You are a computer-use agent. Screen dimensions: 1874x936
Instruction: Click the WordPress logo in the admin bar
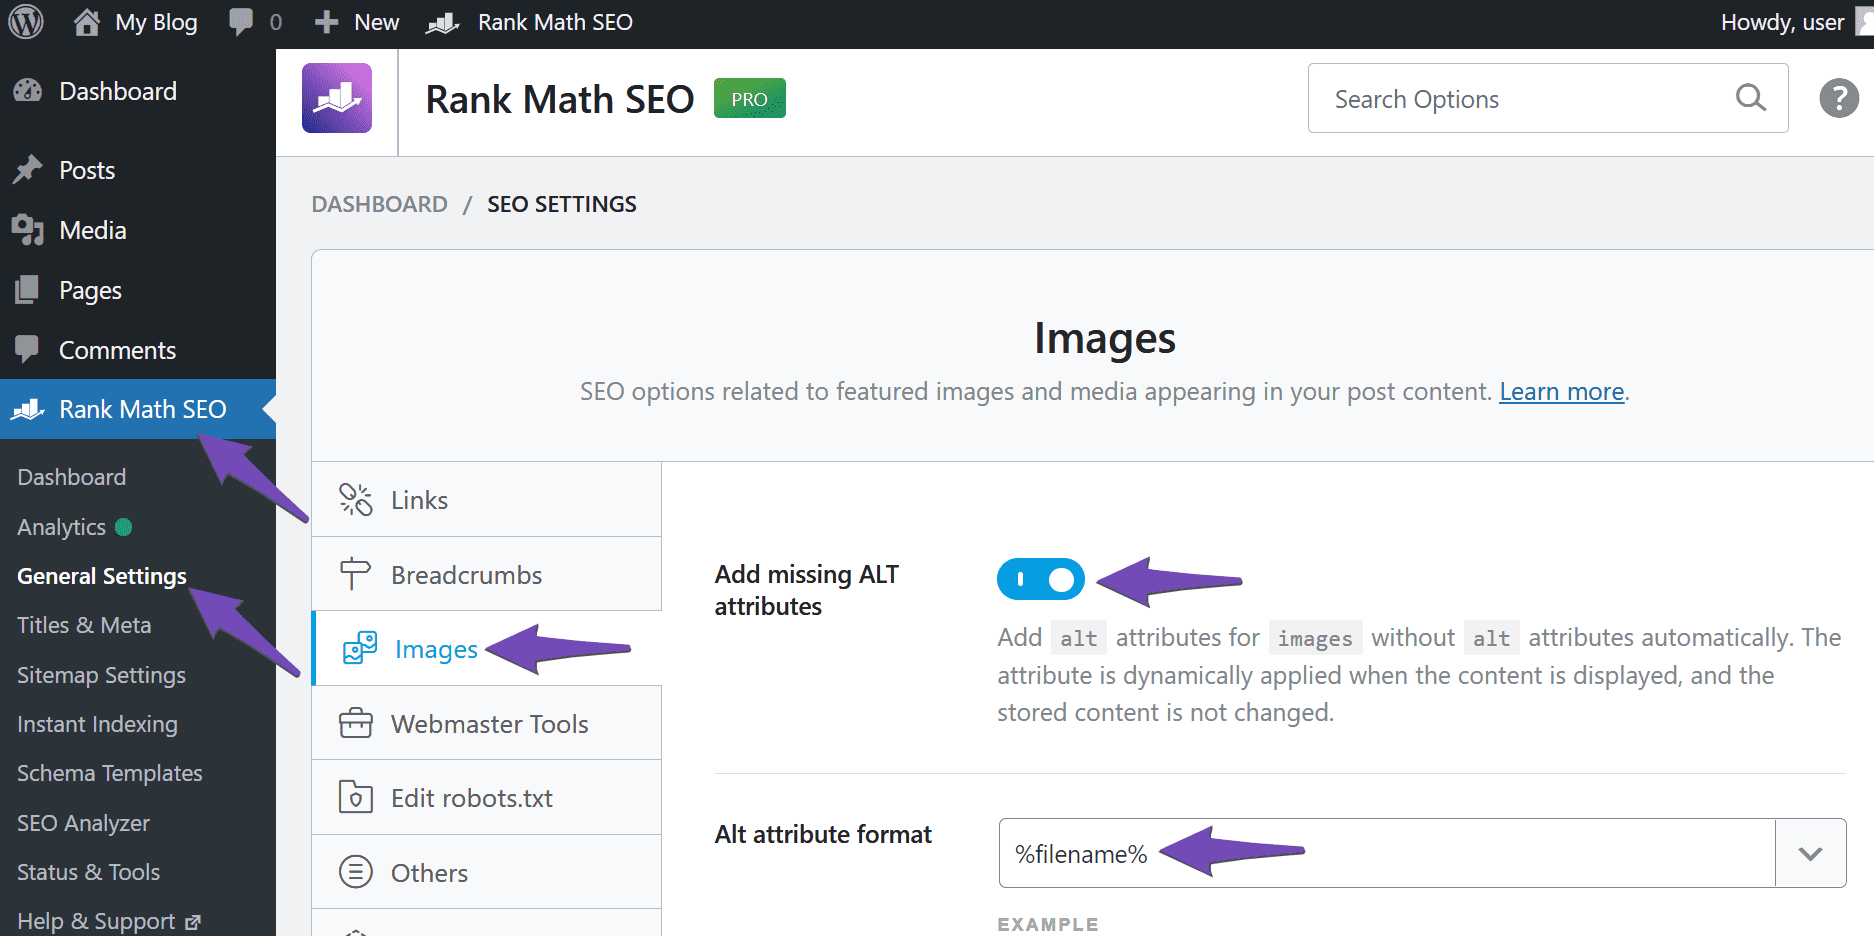tap(25, 21)
